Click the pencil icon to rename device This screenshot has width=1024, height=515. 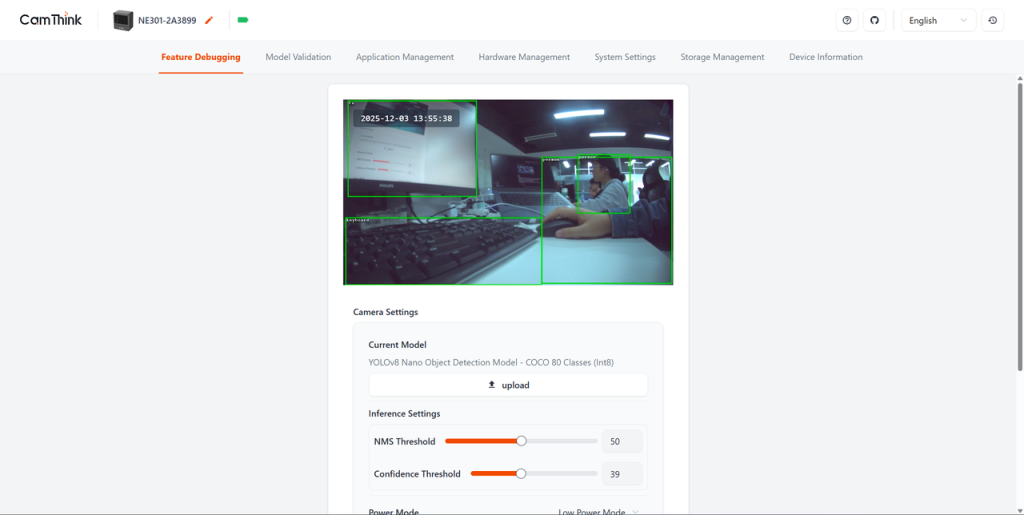pos(209,20)
